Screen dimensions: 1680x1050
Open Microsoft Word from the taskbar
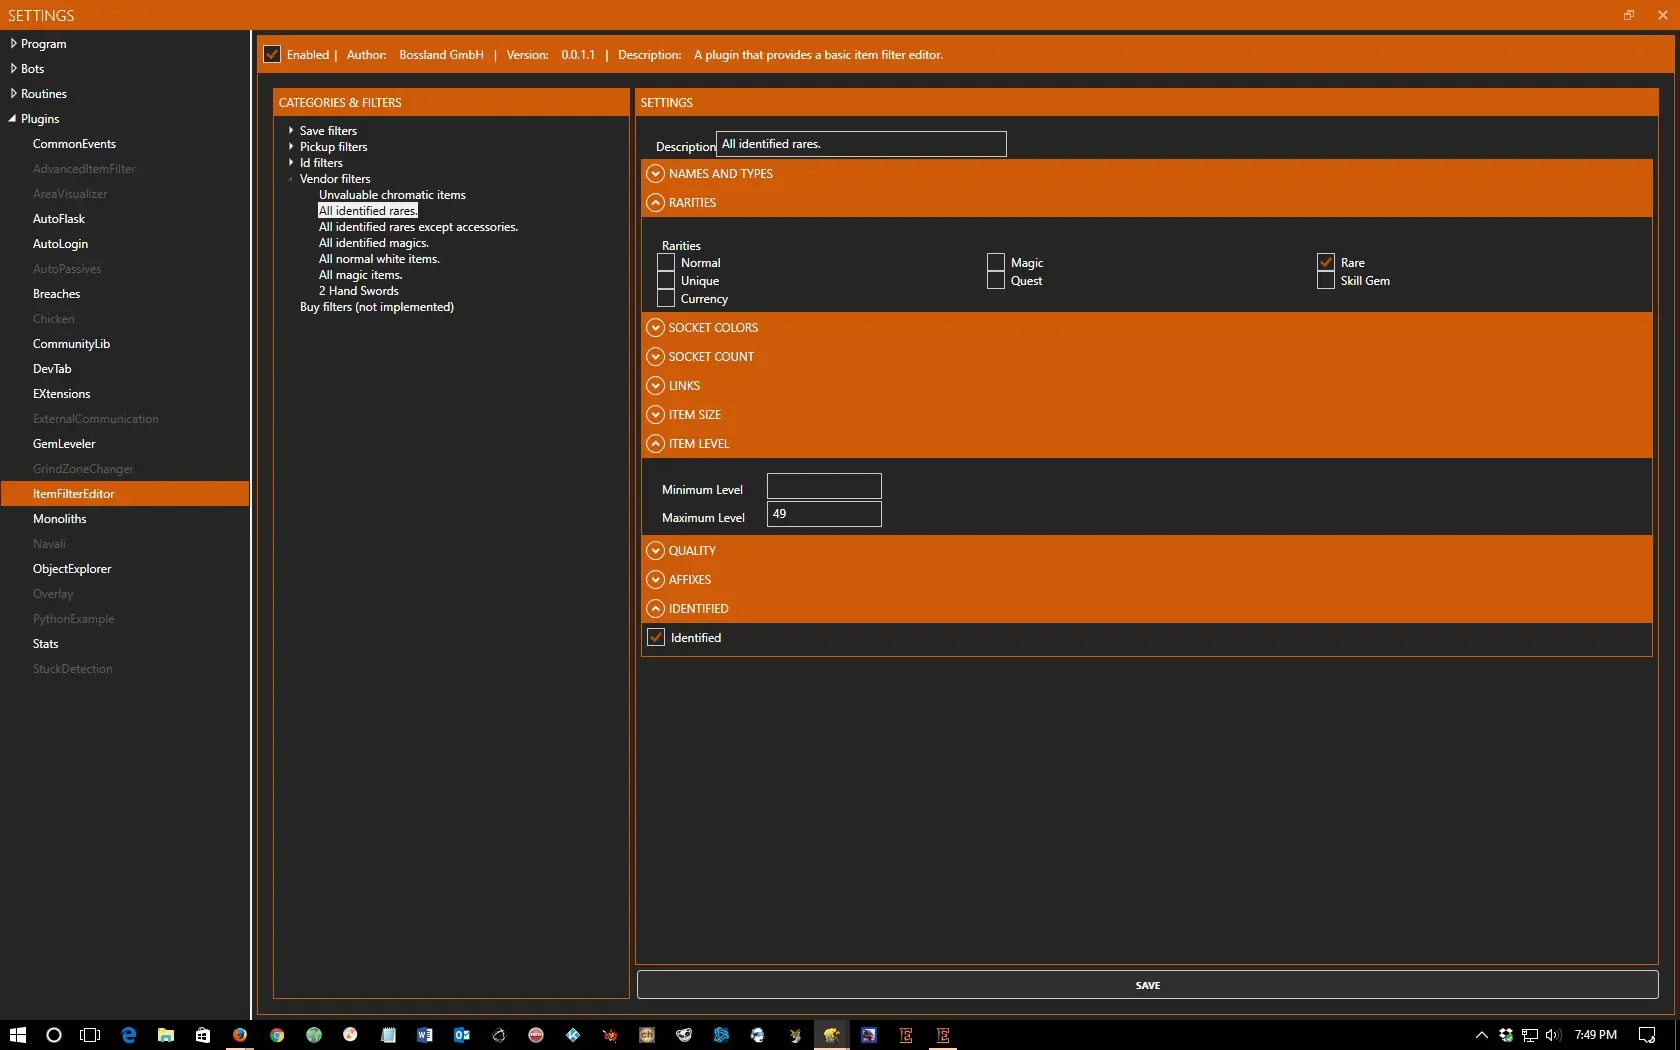[x=425, y=1035]
